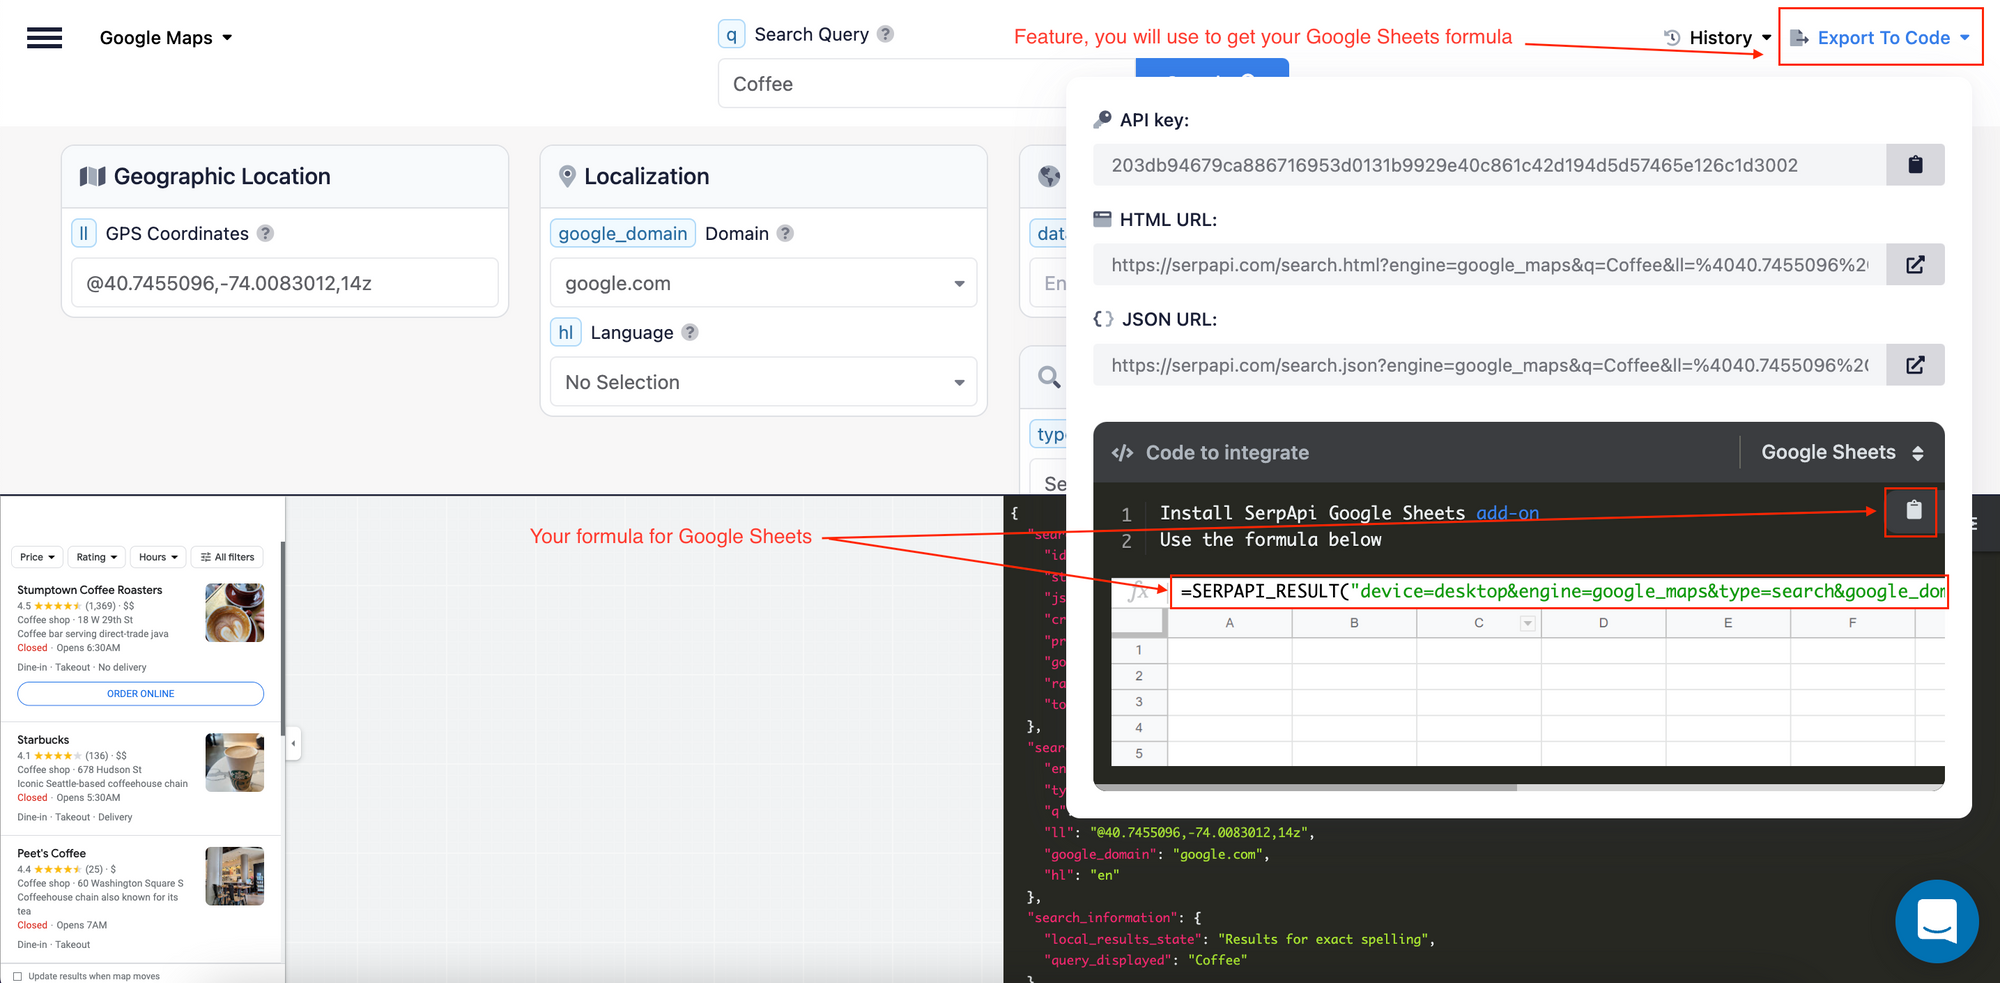This screenshot has width=2000, height=983.
Task: Open the hamburger navigation menu
Action: tap(44, 38)
